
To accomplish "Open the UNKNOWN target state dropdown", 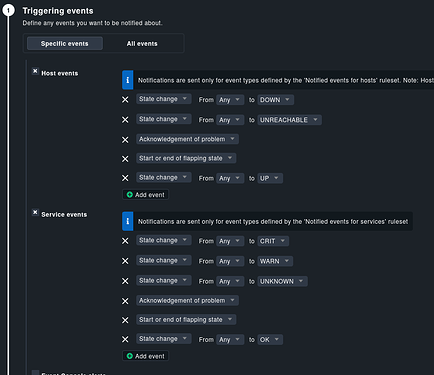I will coord(282,281).
